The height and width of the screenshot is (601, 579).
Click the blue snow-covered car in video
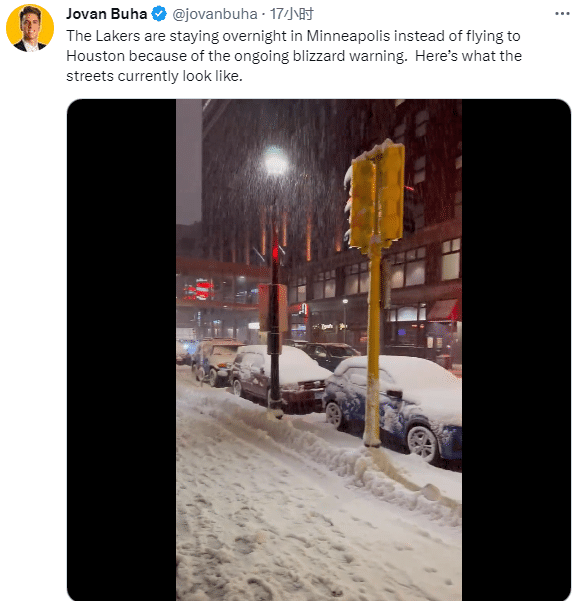394,408
